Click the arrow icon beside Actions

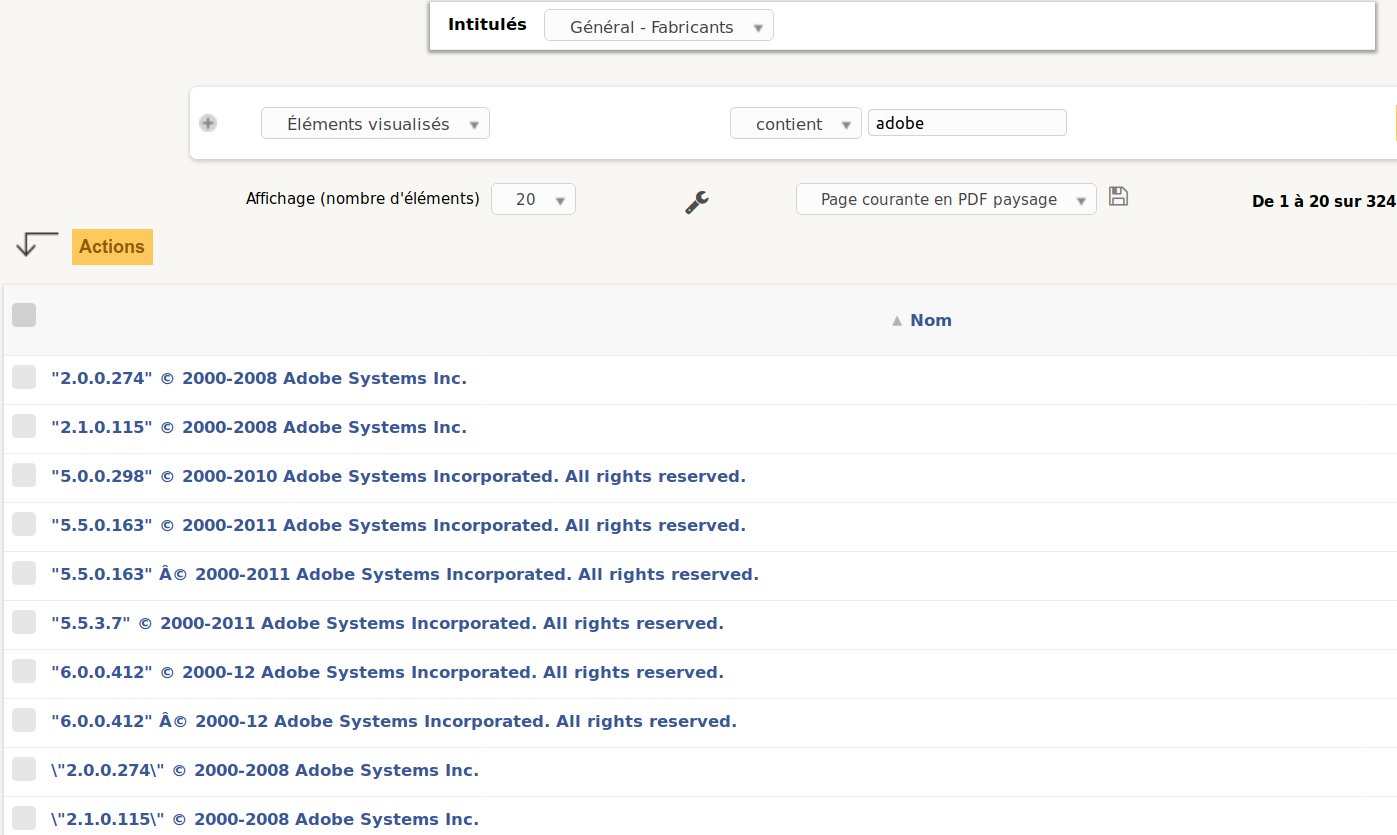(38, 243)
